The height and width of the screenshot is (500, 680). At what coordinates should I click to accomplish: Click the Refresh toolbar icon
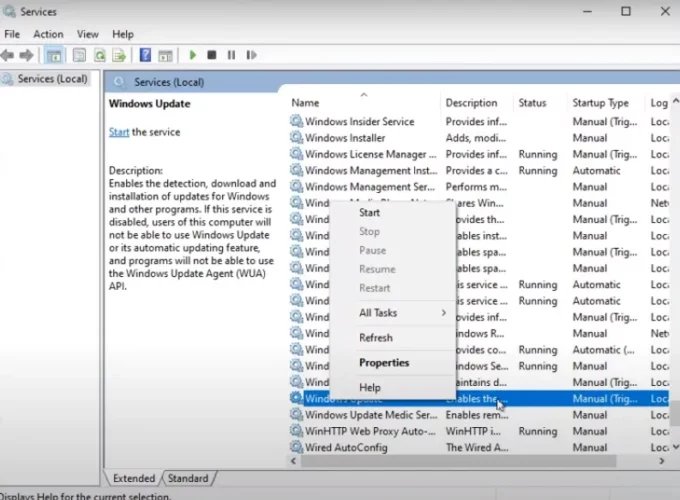(x=100, y=56)
